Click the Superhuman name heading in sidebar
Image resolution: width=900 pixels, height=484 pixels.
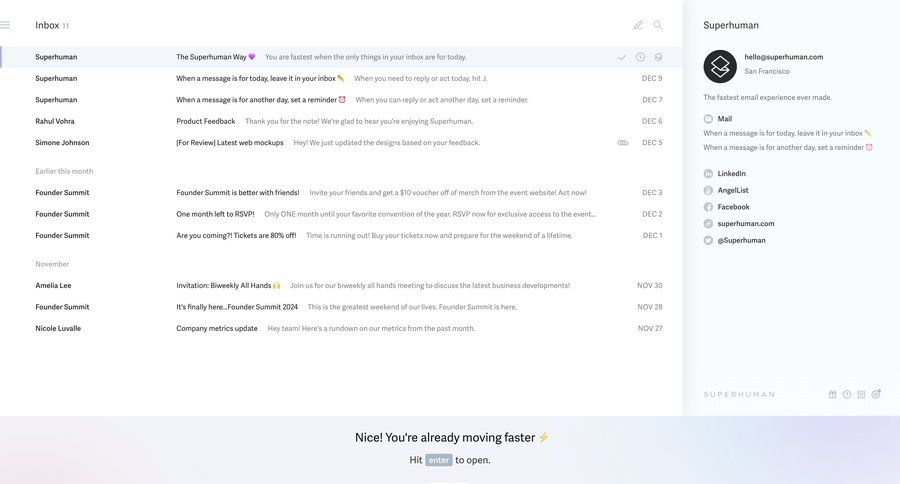tap(731, 25)
